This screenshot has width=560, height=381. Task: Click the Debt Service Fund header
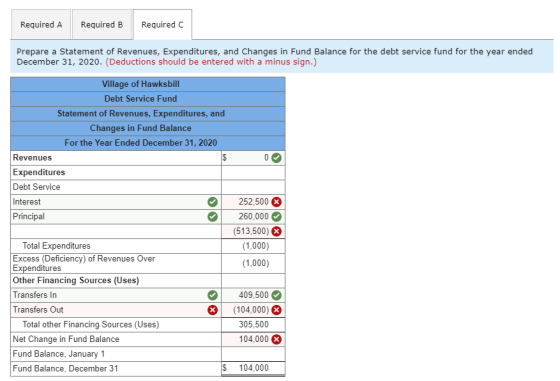coord(148,99)
